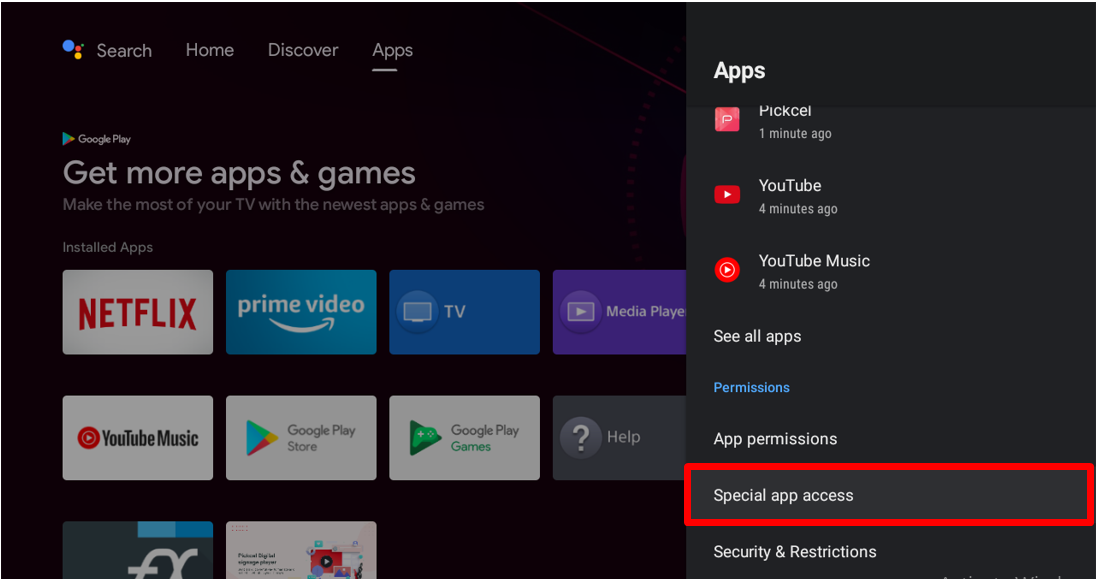Screen dimensions: 1098x579
Task: Click the Google Assistant colored icon
Action: click(x=71, y=49)
